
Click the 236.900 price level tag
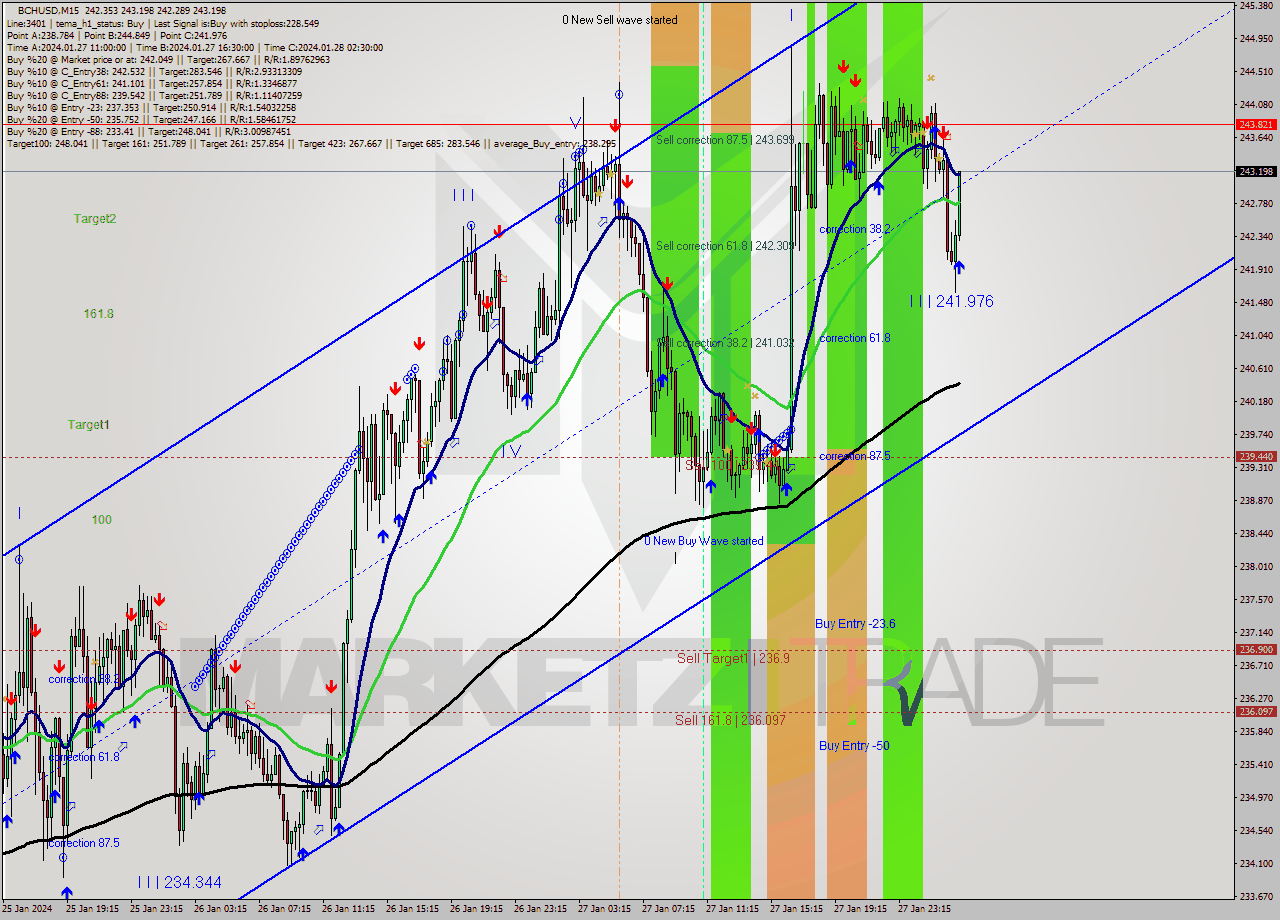pyautogui.click(x=1256, y=649)
